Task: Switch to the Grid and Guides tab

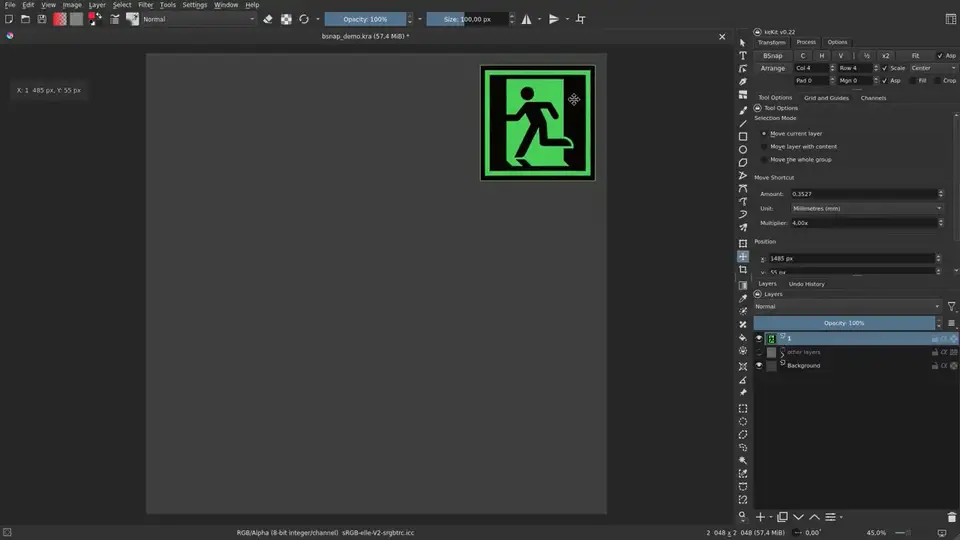Action: (x=826, y=98)
